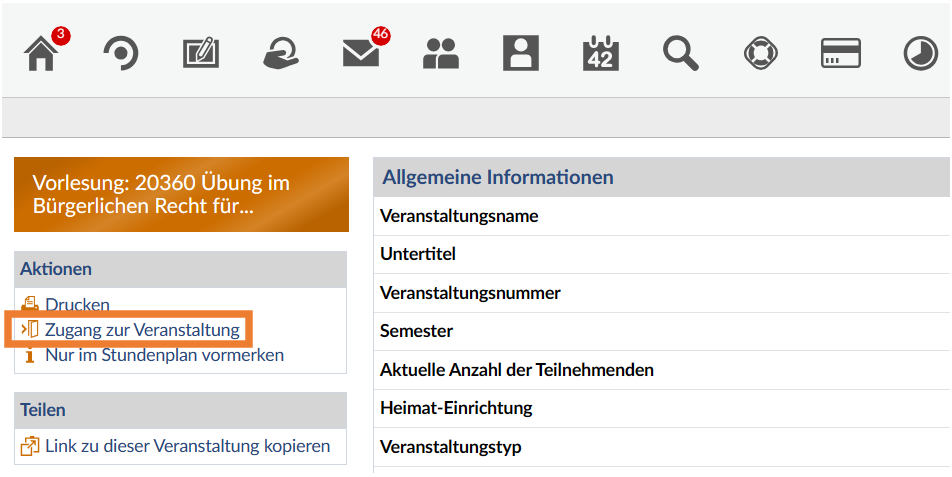Image resolution: width=952 pixels, height=477 pixels.
Task: Open the profile person icon
Action: coord(521,53)
